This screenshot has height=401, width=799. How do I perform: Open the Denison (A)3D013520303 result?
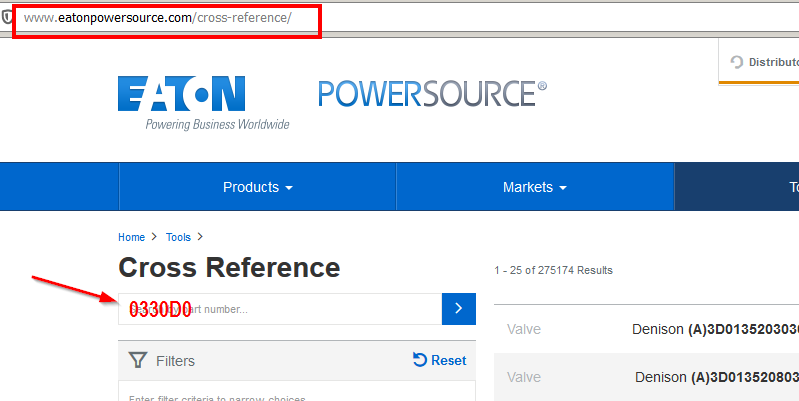pyautogui.click(x=715, y=329)
